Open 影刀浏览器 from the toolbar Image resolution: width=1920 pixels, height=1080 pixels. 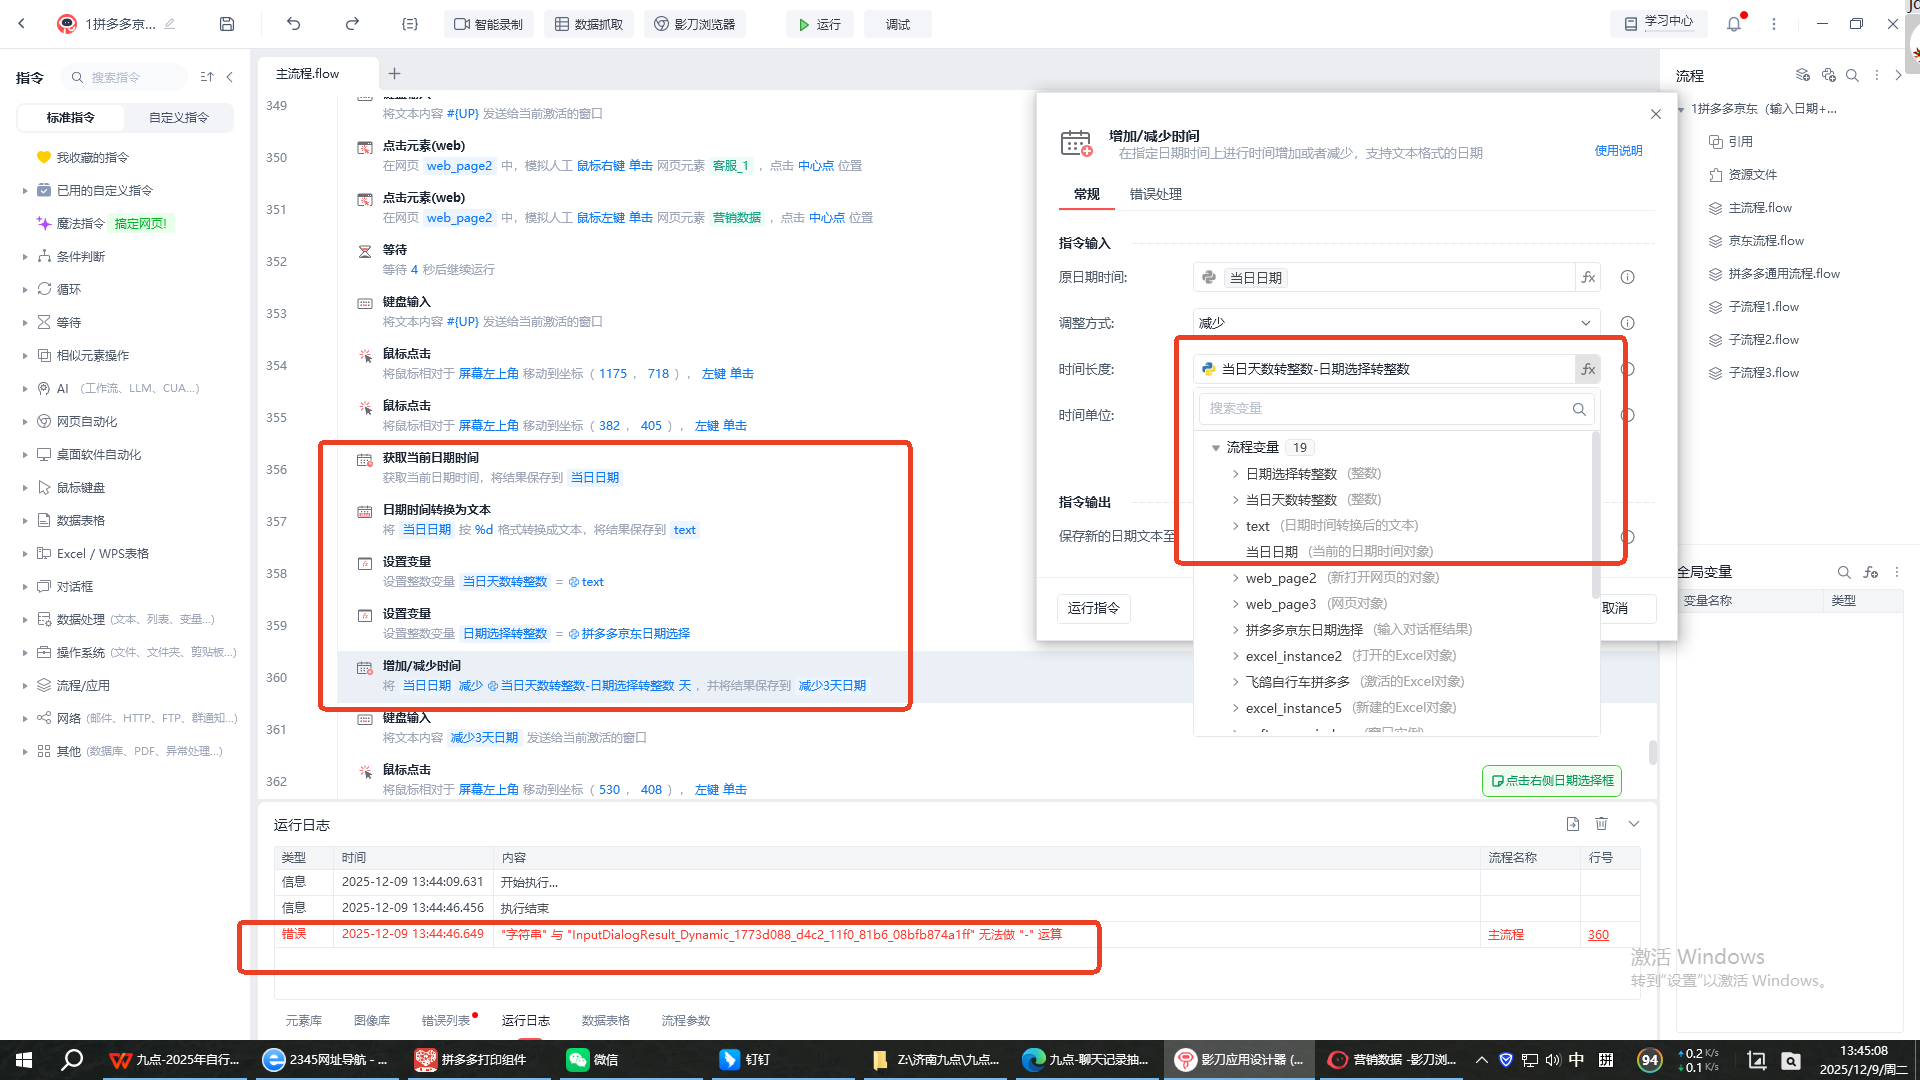coord(696,24)
